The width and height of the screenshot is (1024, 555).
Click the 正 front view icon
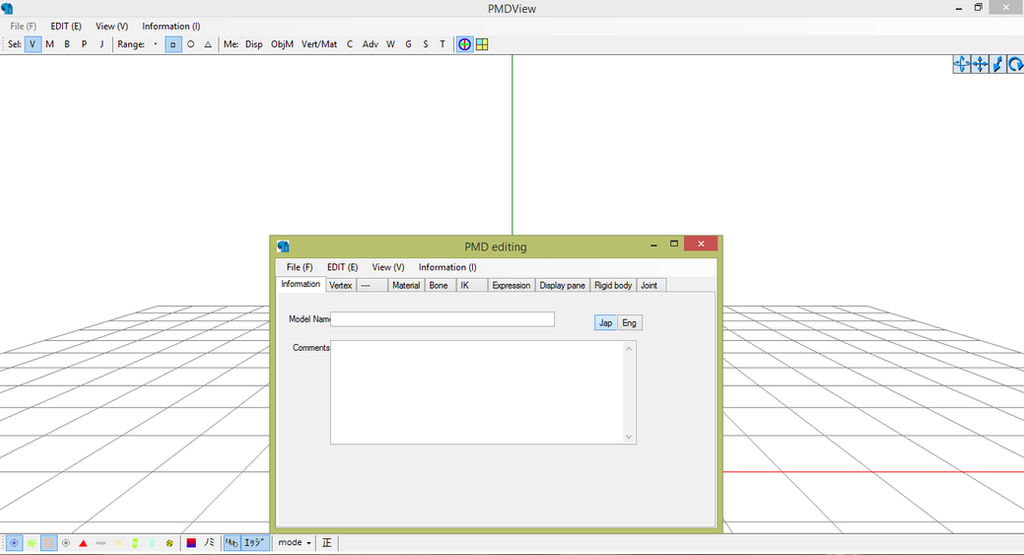point(327,543)
